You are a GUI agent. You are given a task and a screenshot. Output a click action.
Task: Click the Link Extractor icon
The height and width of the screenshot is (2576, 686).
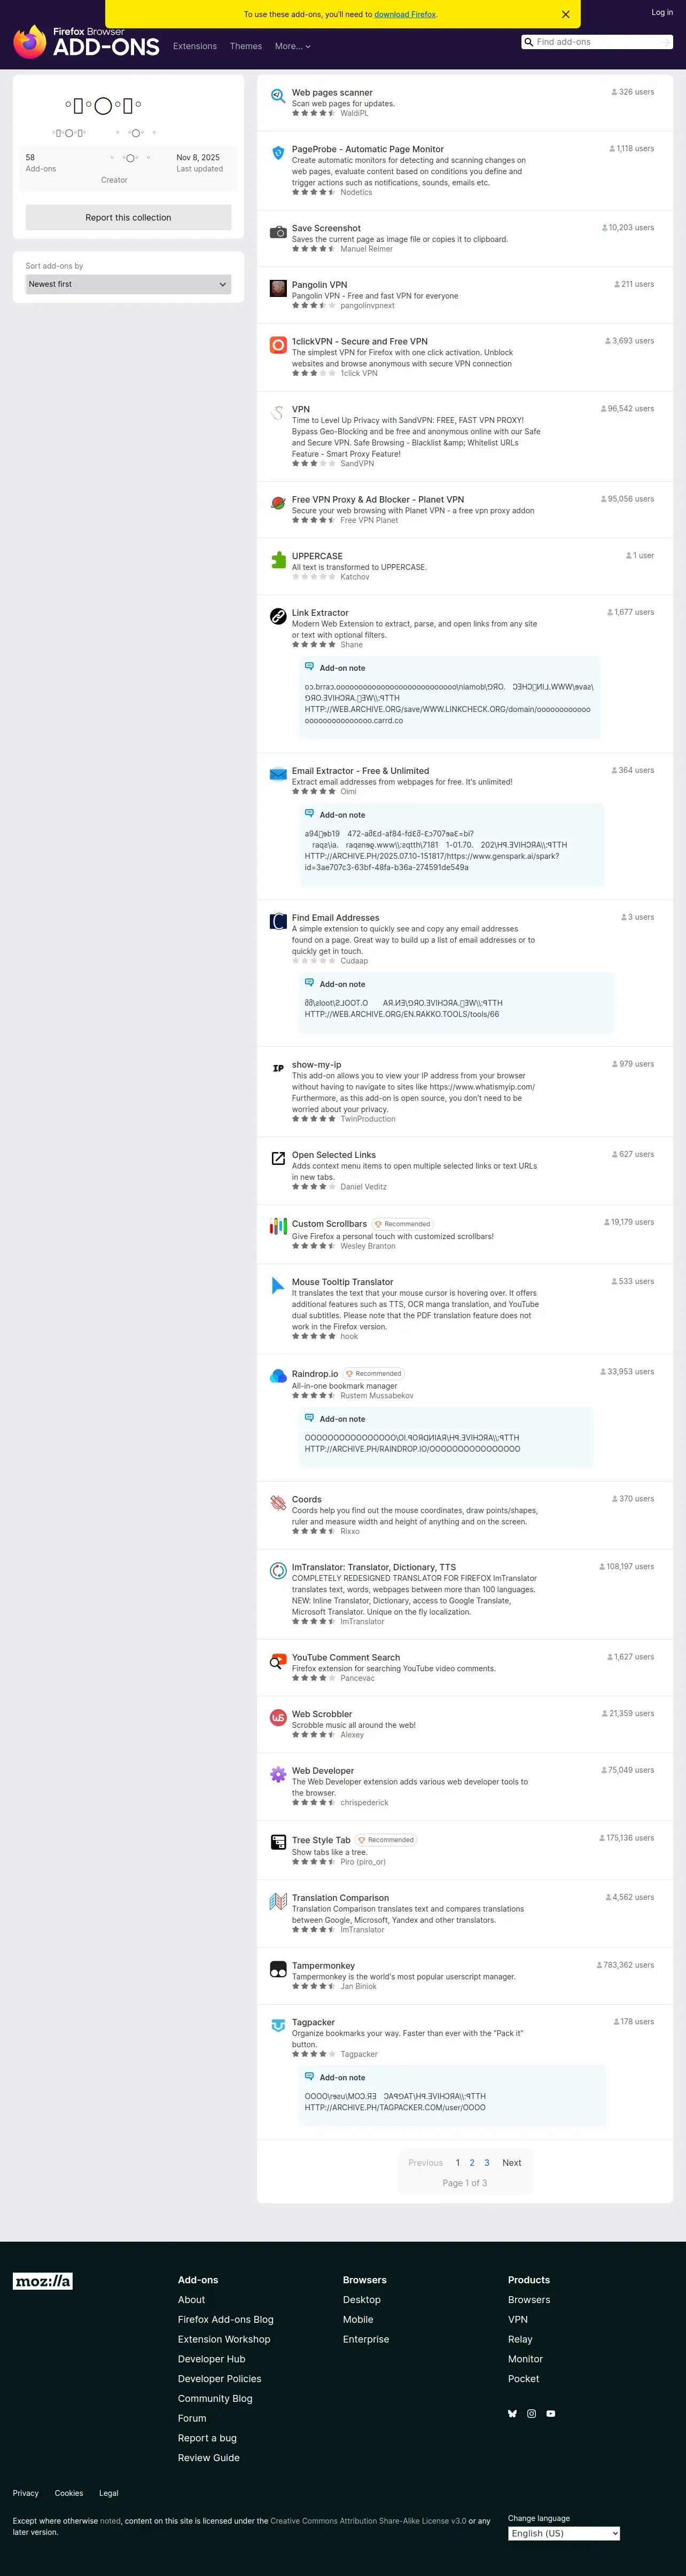pyautogui.click(x=278, y=617)
